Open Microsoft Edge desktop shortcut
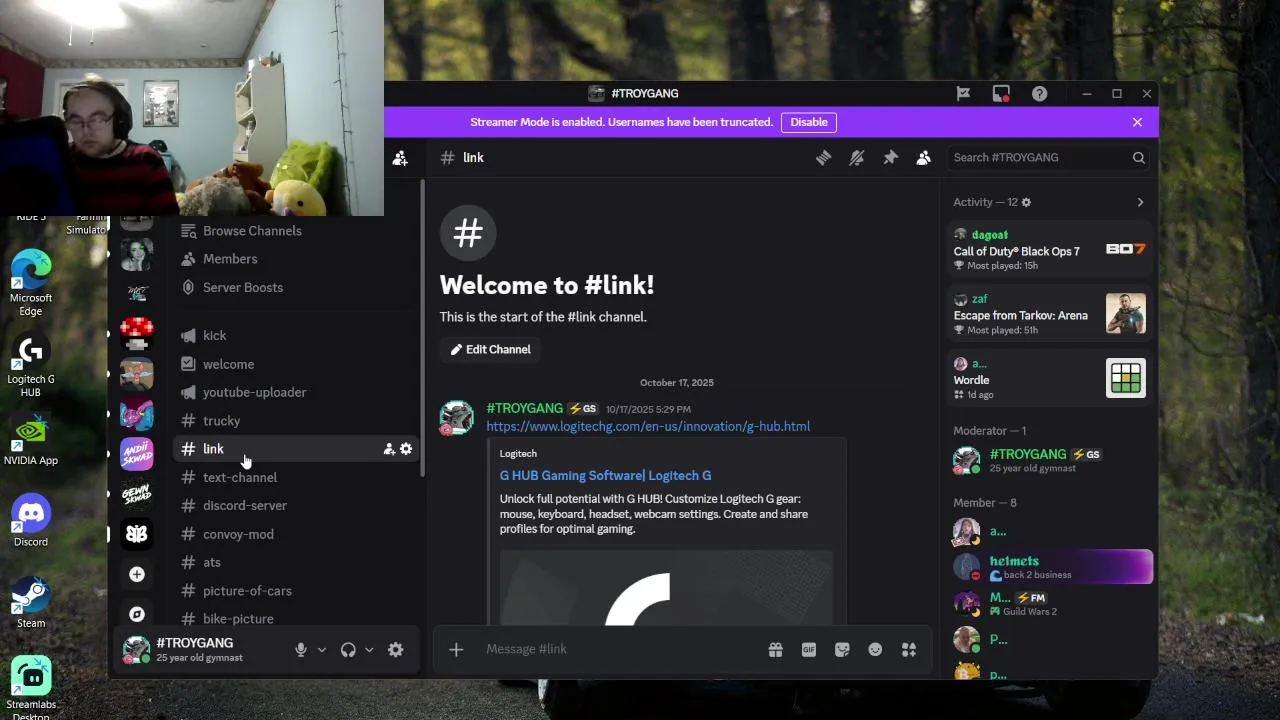Screen dimensions: 1280x720 [31, 283]
